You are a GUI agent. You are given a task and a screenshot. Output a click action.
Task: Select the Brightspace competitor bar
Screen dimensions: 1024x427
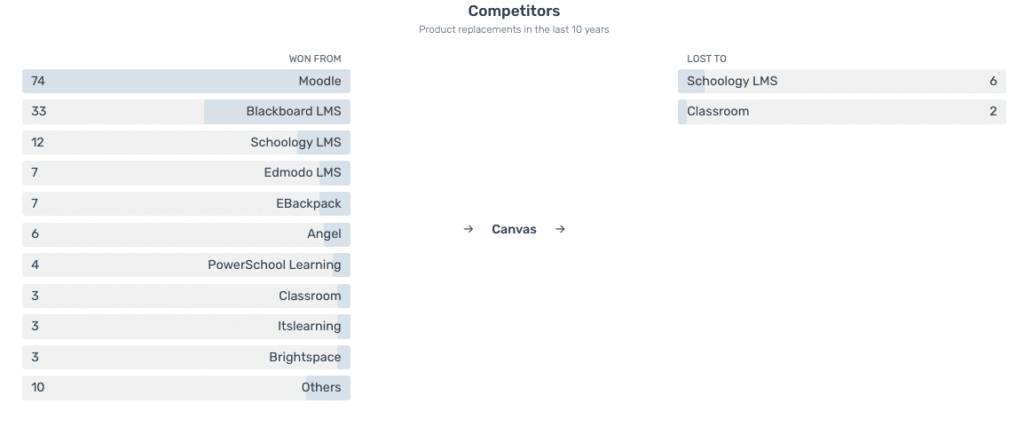[186, 357]
